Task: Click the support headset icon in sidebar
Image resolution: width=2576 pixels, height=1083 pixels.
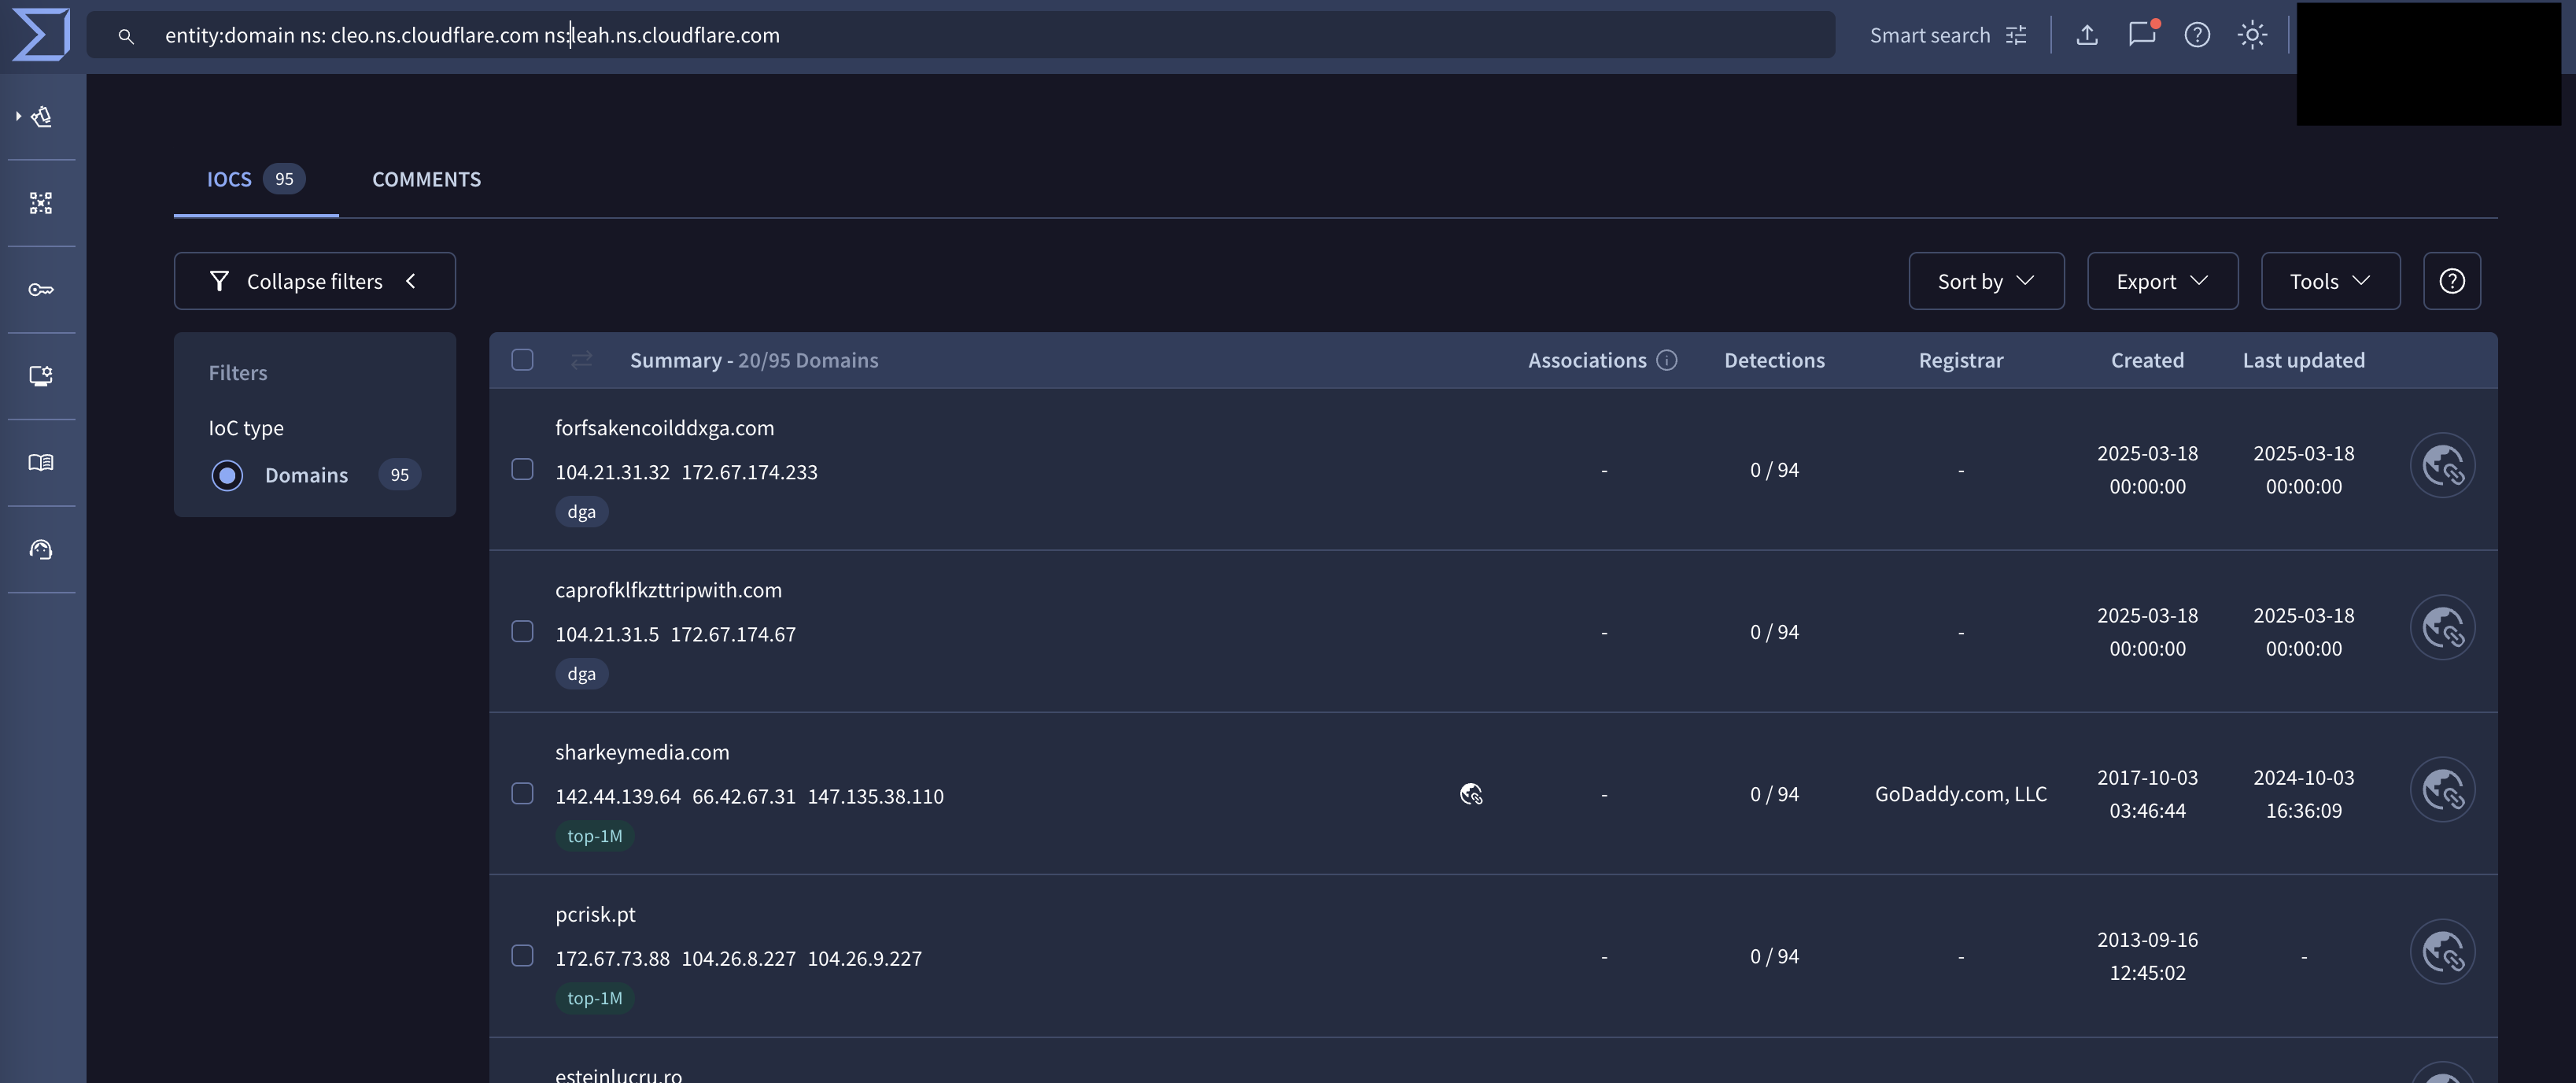Action: [x=41, y=549]
